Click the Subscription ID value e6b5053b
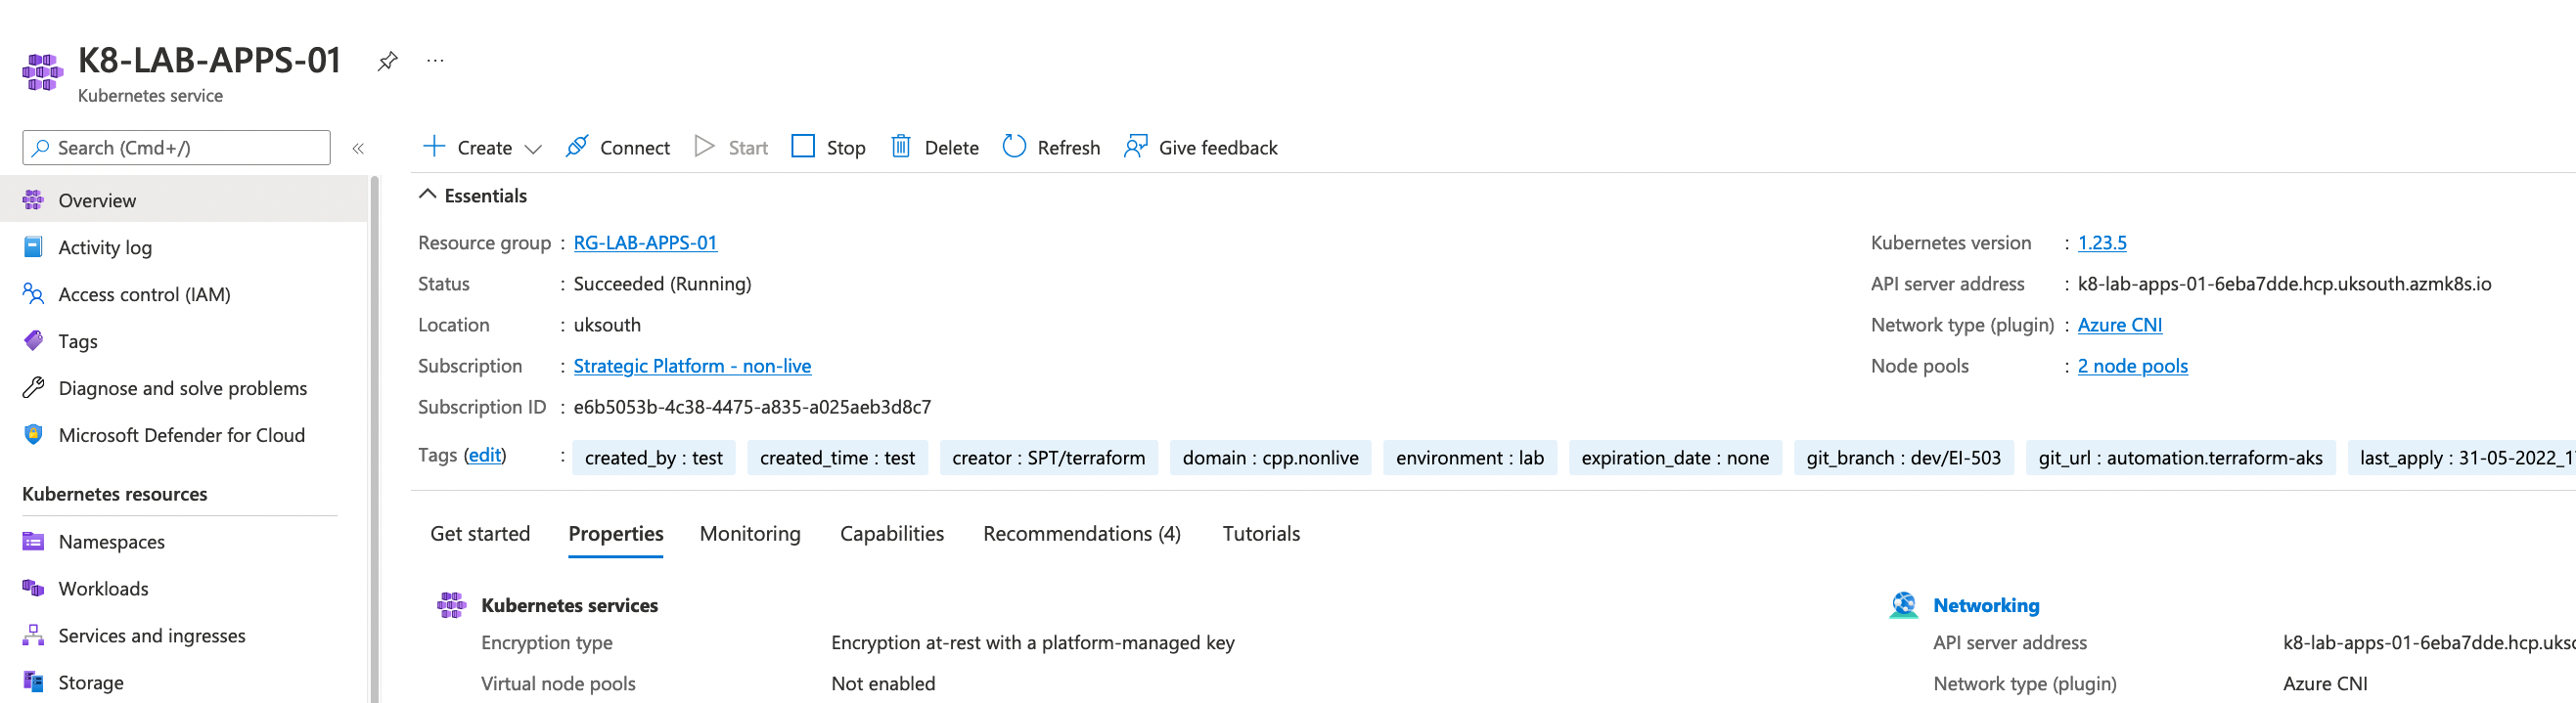The image size is (2576, 703). [x=752, y=407]
